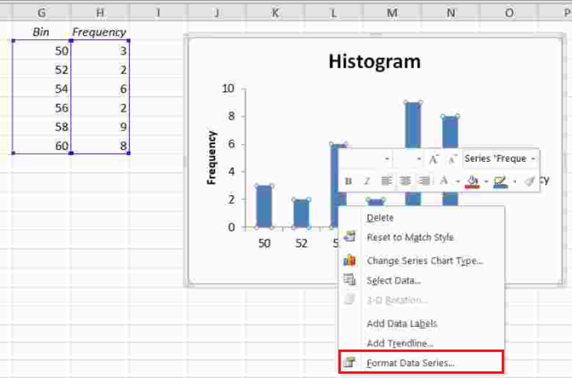Click the Italic icon in mini toolbar

click(x=367, y=181)
